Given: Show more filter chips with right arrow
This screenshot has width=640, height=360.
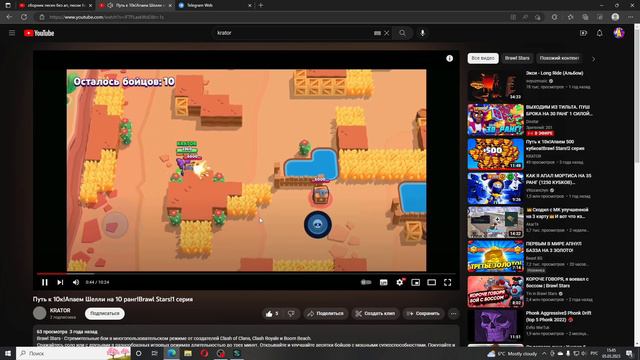Looking at the screenshot, I should point(593,59).
